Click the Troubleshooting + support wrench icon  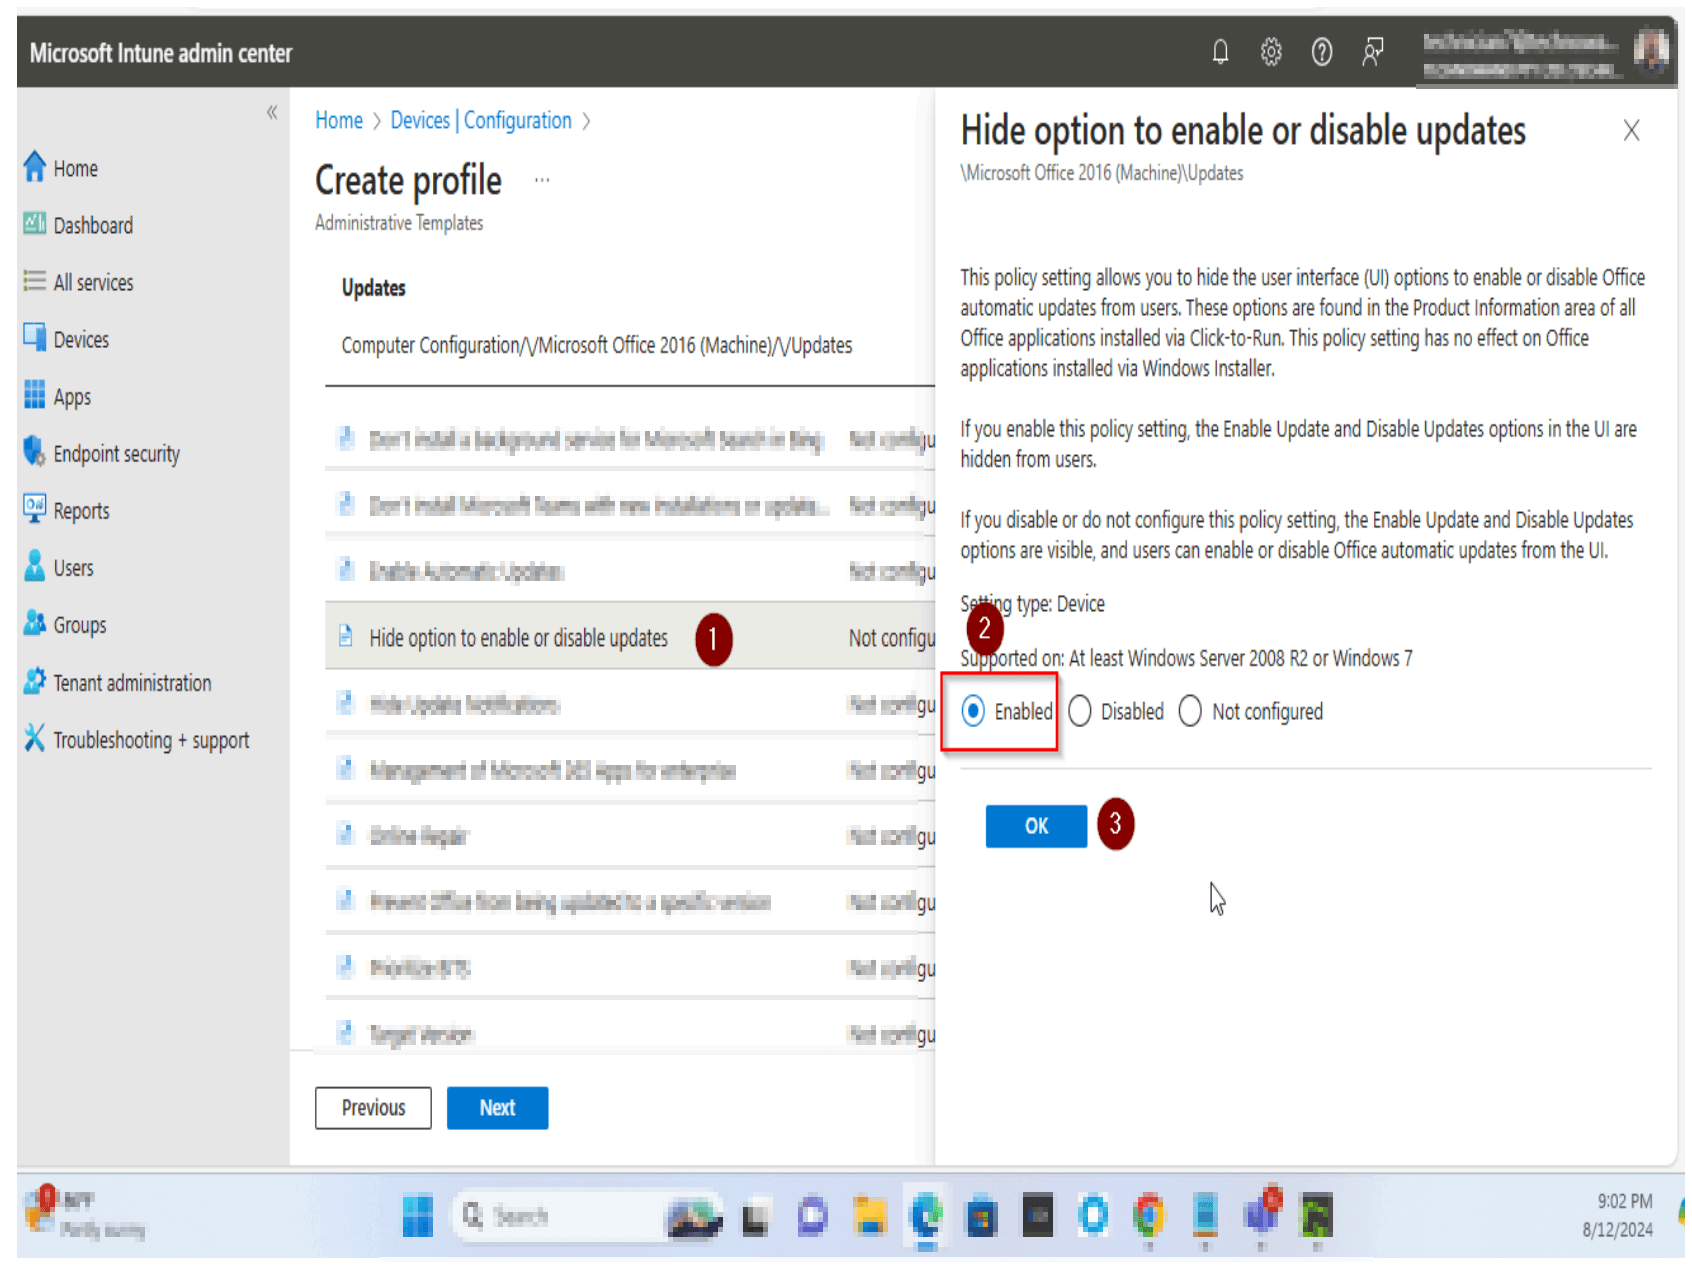[35, 738]
